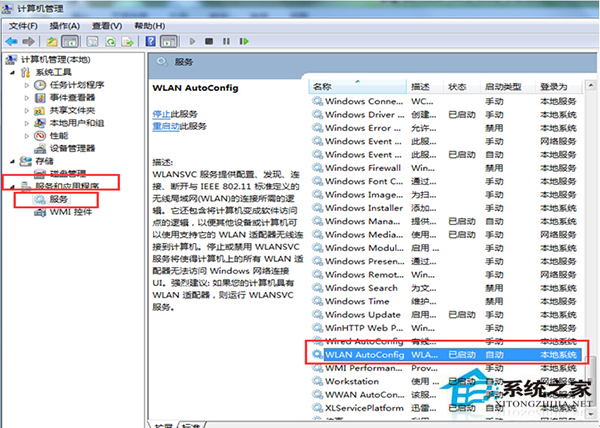
Task: Select the Windows Time service row
Action: [x=446, y=301]
